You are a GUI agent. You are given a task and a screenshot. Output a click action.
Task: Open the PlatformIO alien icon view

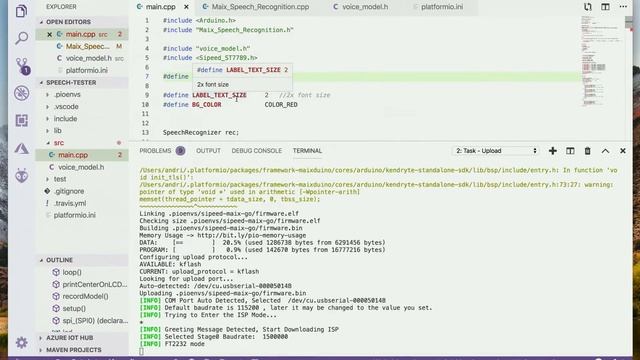click(21, 176)
